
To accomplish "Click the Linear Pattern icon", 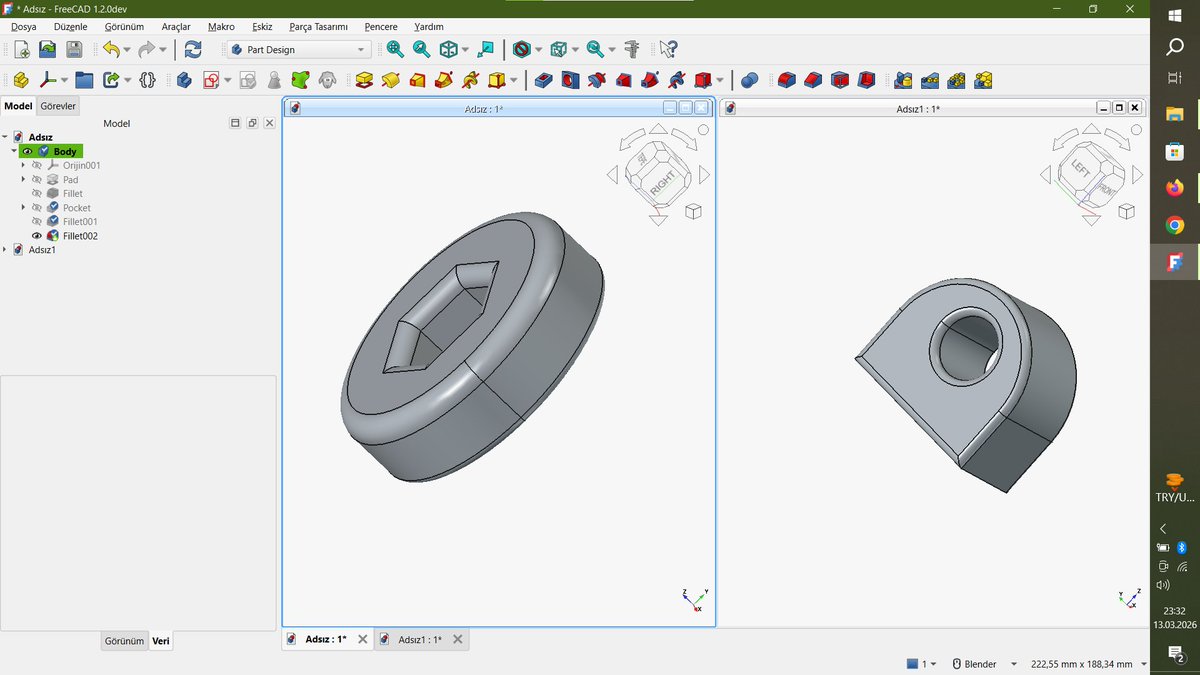I will pos(930,80).
